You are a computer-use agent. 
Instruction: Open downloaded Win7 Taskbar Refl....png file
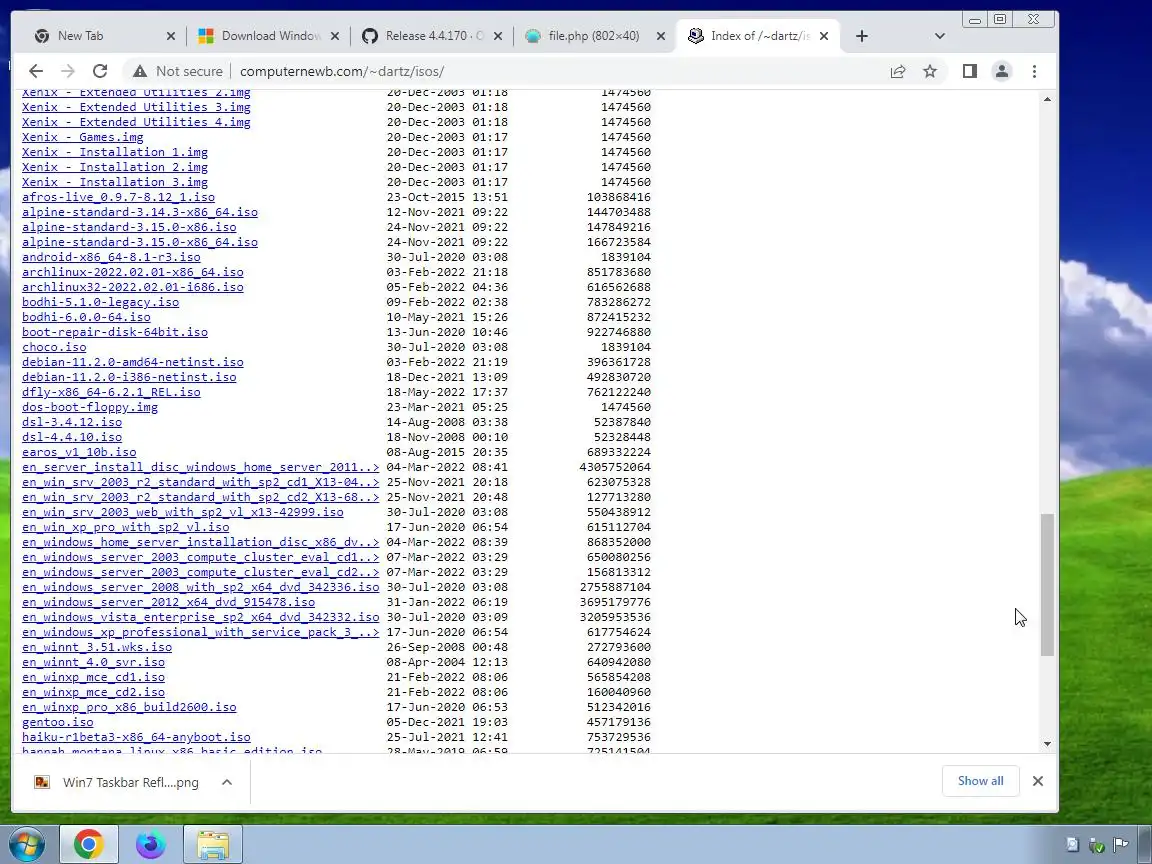click(x=118, y=782)
